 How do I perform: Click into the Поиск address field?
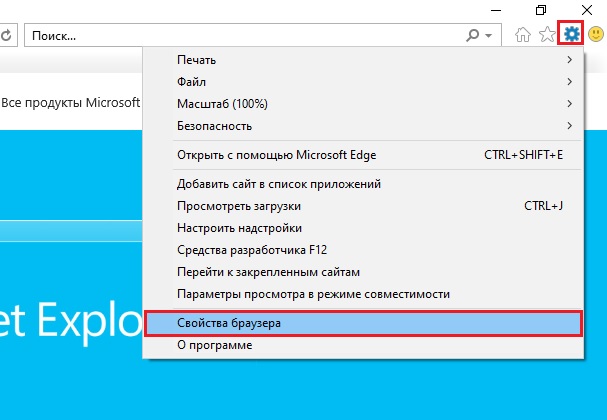(x=244, y=36)
